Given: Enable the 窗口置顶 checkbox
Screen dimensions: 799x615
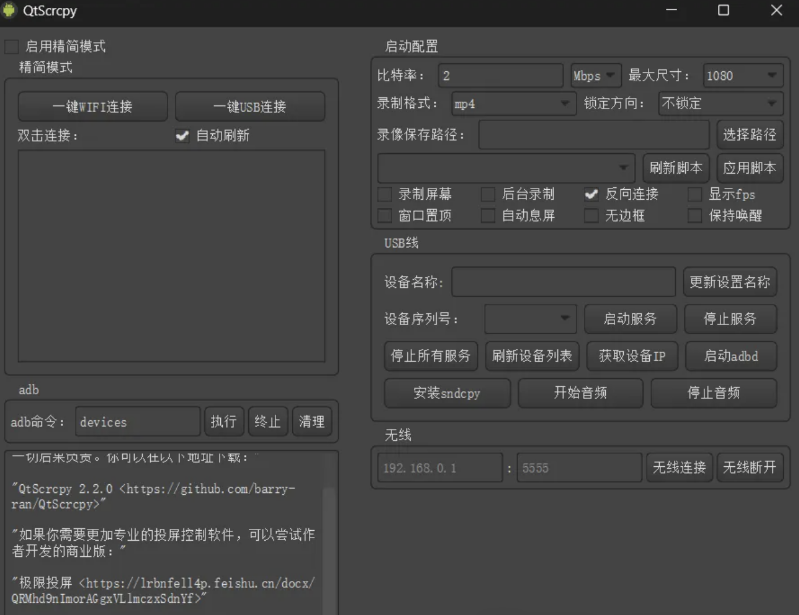Looking at the screenshot, I should (x=385, y=216).
